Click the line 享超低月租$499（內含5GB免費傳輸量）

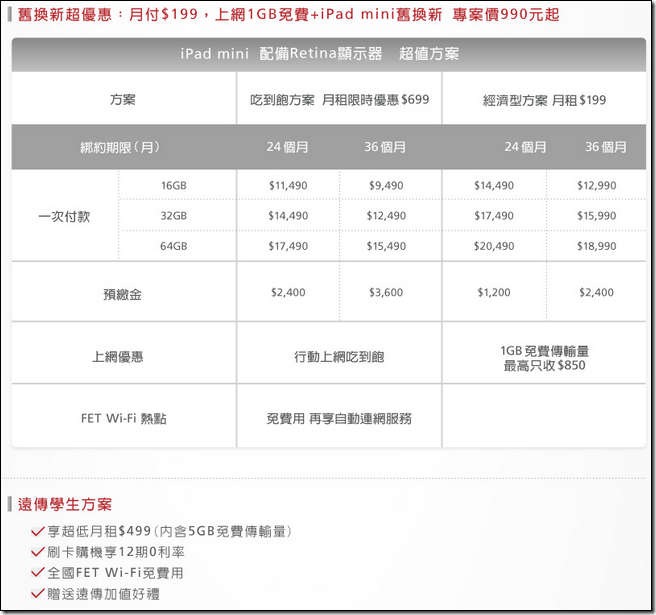(169, 531)
